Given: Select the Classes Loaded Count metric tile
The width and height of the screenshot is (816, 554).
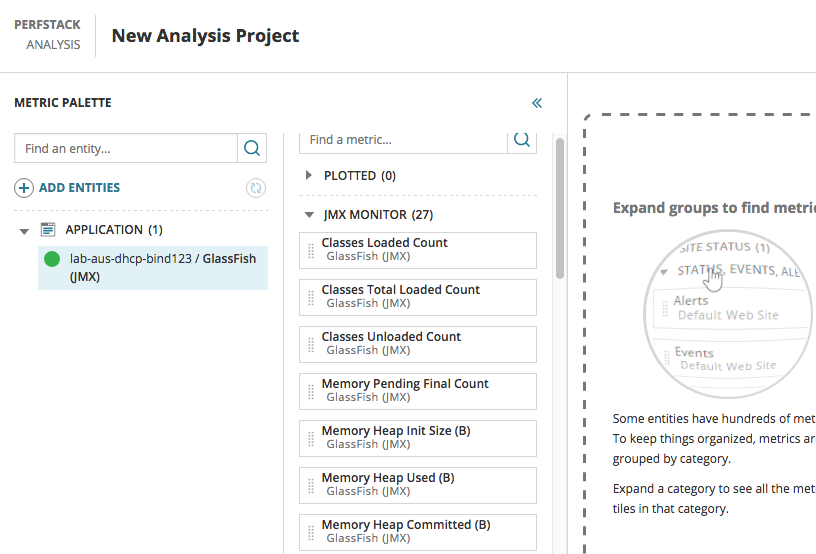Looking at the screenshot, I should point(418,251).
